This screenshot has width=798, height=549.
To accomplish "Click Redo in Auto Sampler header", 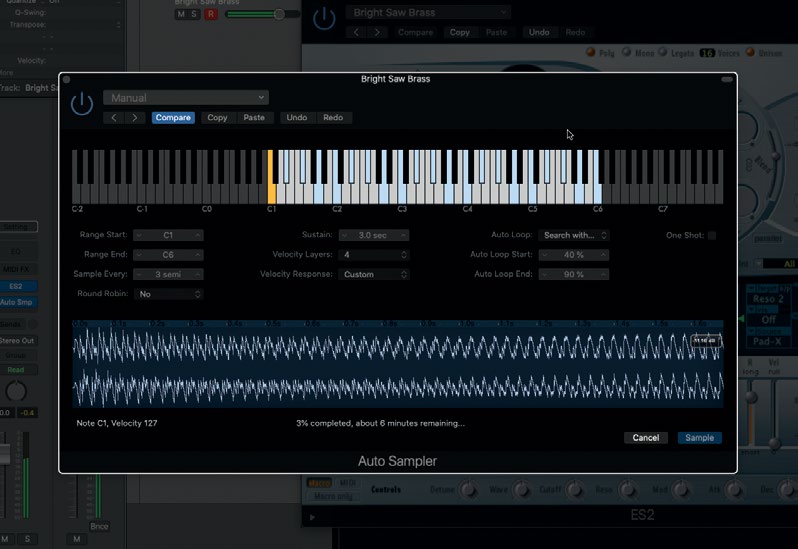I will tap(333, 118).
